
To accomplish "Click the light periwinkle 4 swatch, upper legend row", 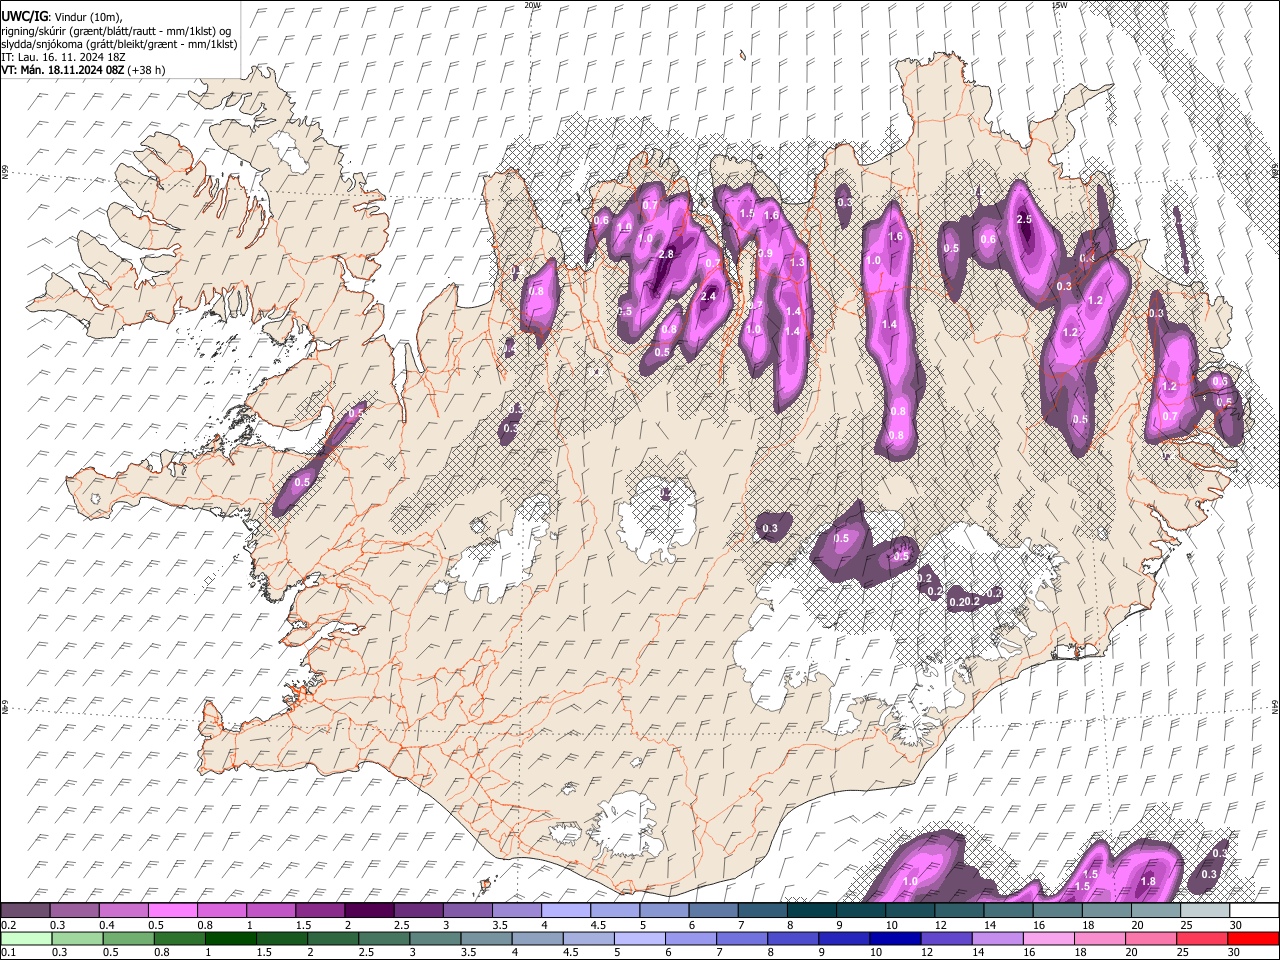I will 566,910.
